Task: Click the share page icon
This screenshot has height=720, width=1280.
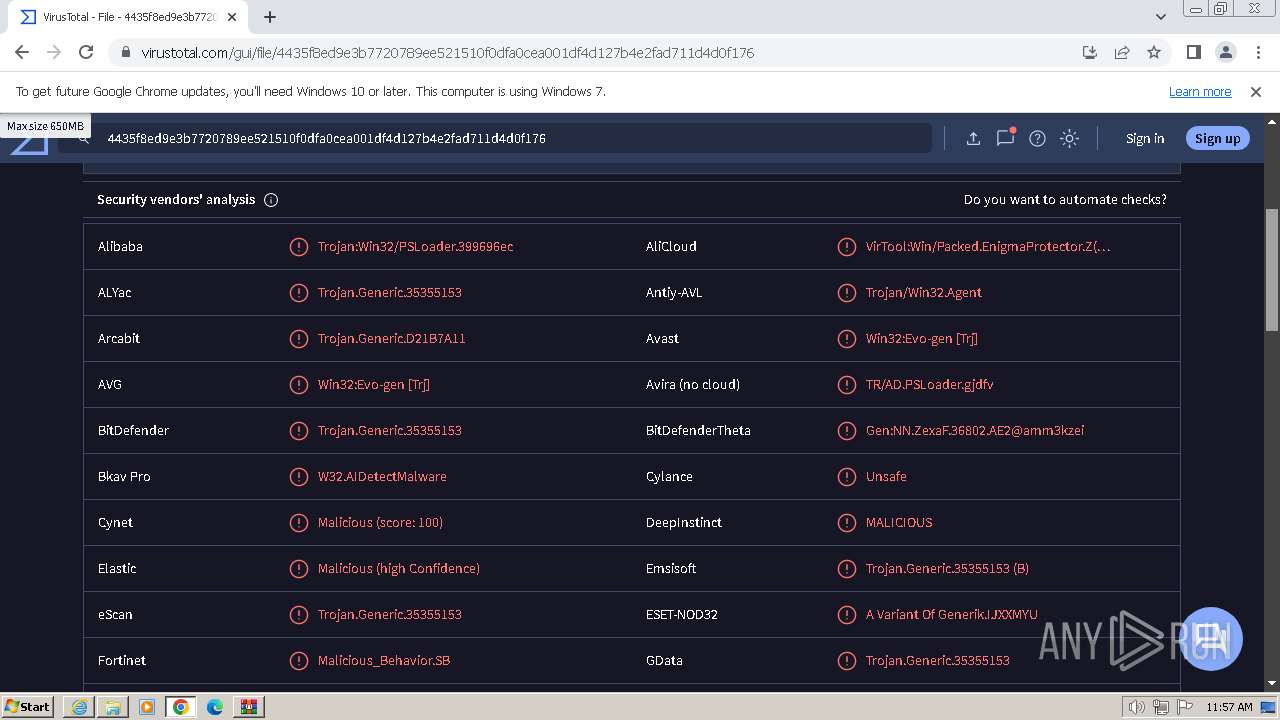Action: click(1122, 52)
